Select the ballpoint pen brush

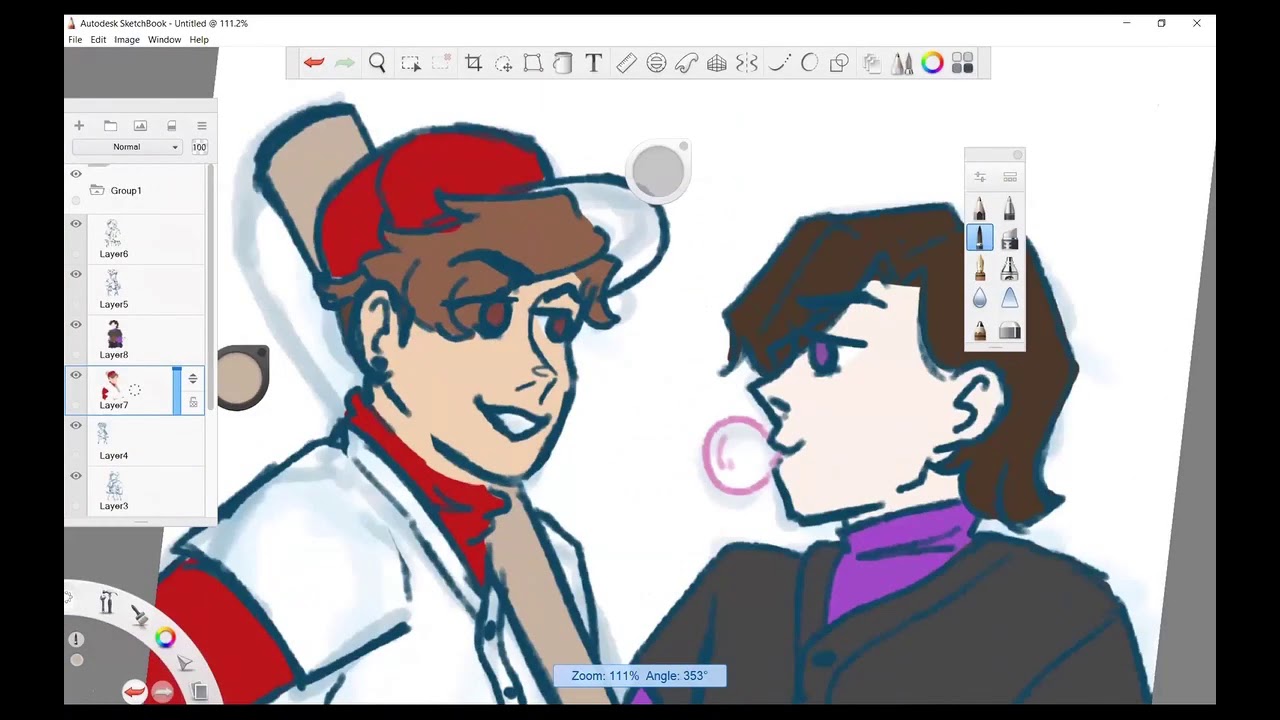click(x=1009, y=208)
